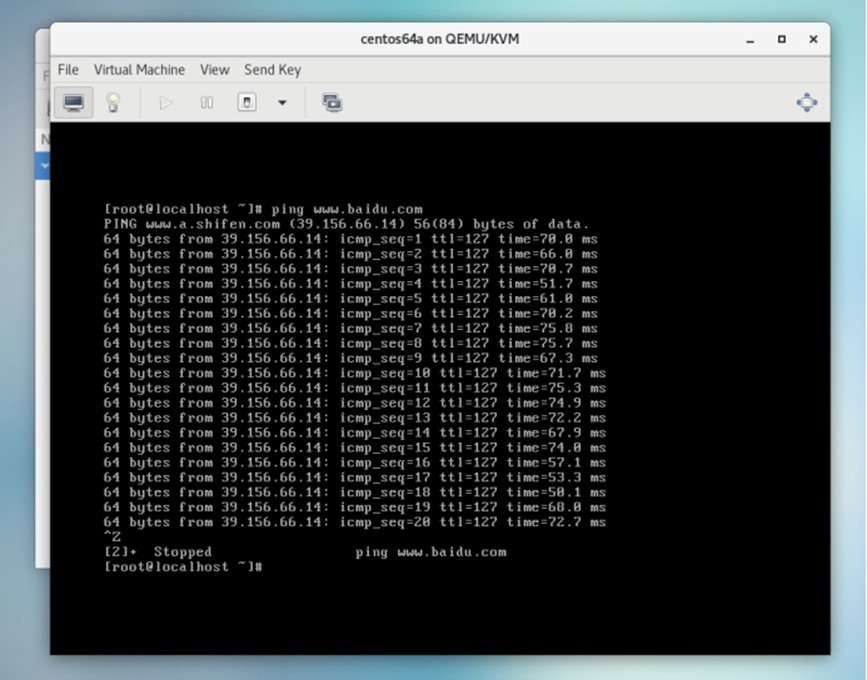Click the first 'ping www.baidu.com' command line
Image resolution: width=867 pixels, height=680 pixels.
coord(263,210)
